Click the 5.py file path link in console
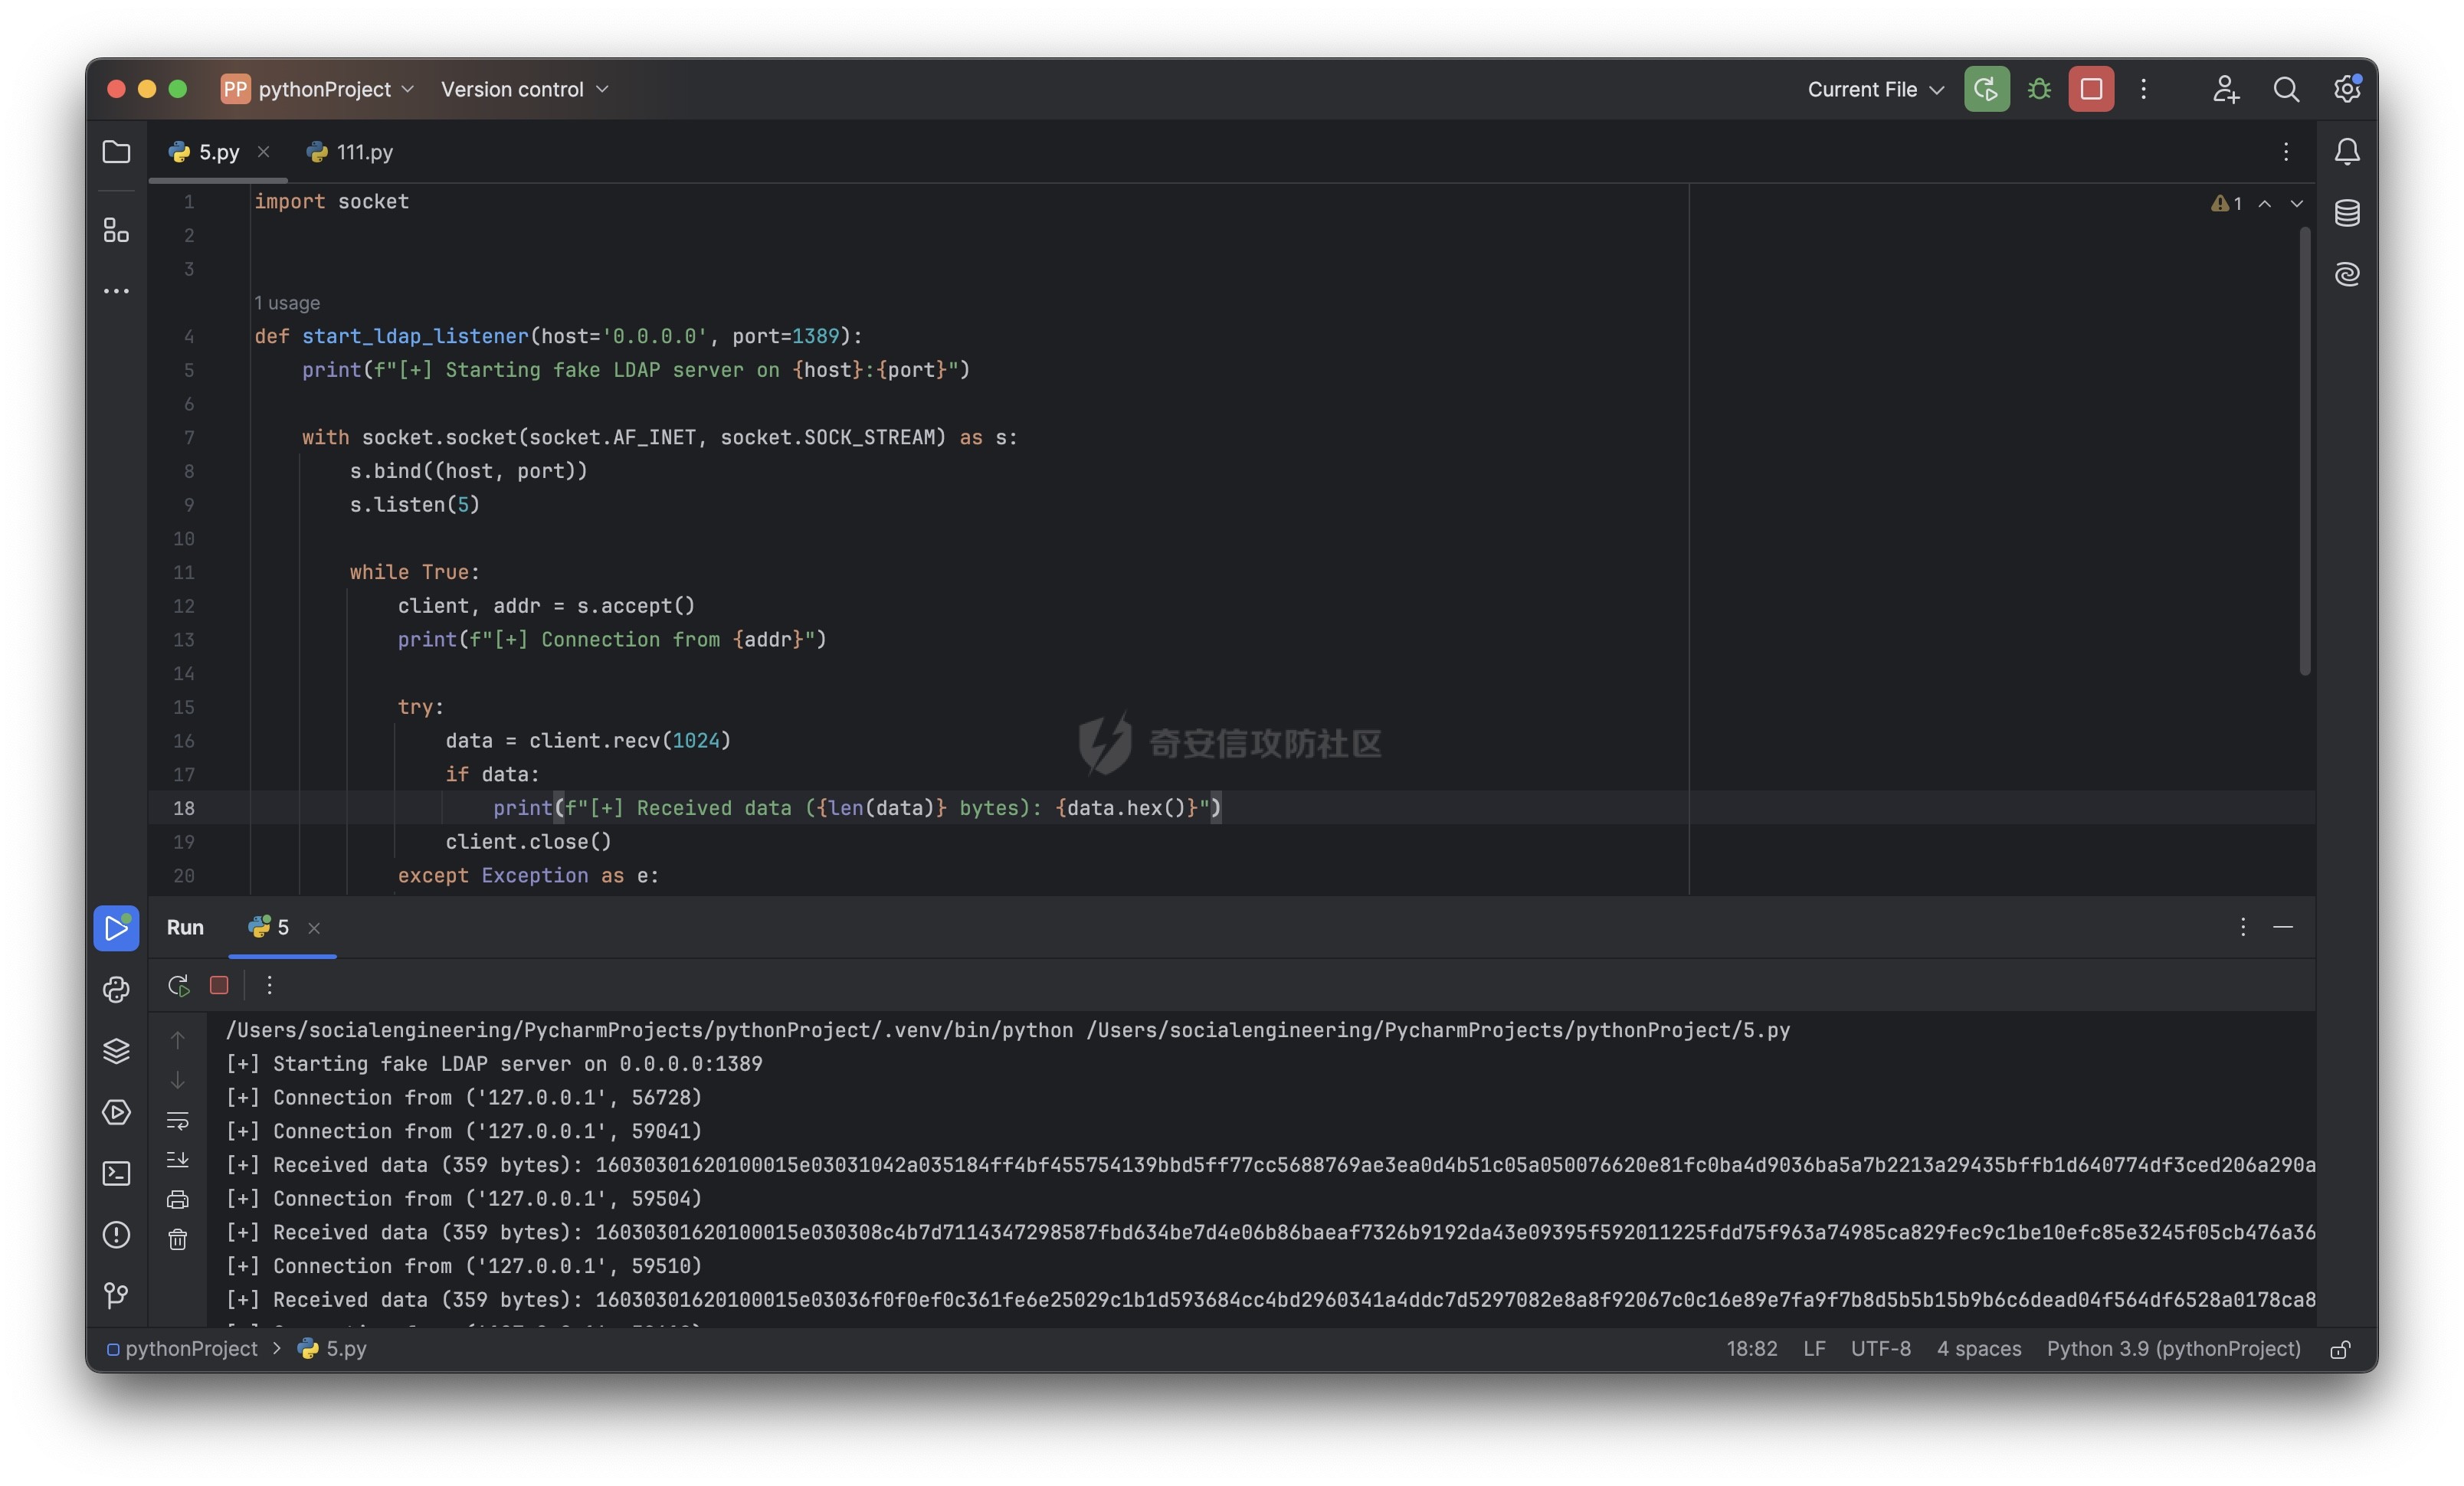This screenshot has height=1486, width=2464. 1438,1030
